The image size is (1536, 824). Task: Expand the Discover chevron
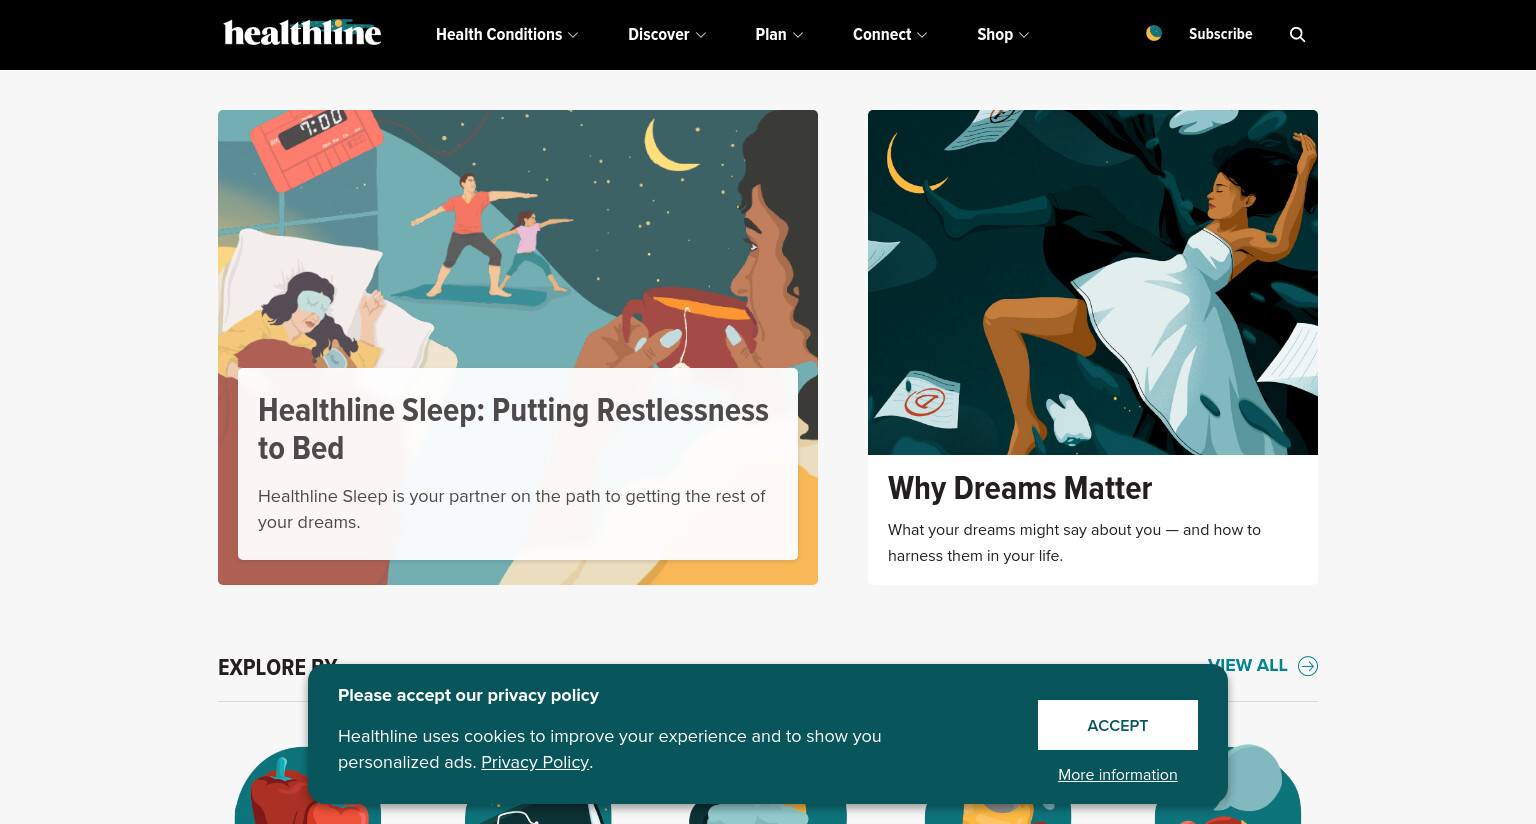(x=701, y=35)
